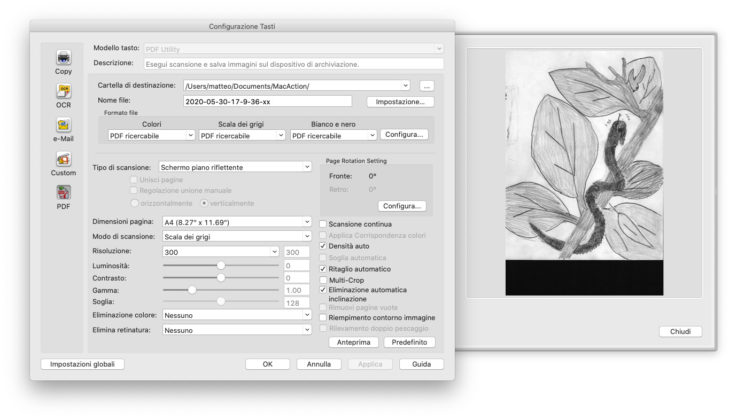Select the orizzontalmente radio button
The image size is (729, 420).
tap(135, 203)
